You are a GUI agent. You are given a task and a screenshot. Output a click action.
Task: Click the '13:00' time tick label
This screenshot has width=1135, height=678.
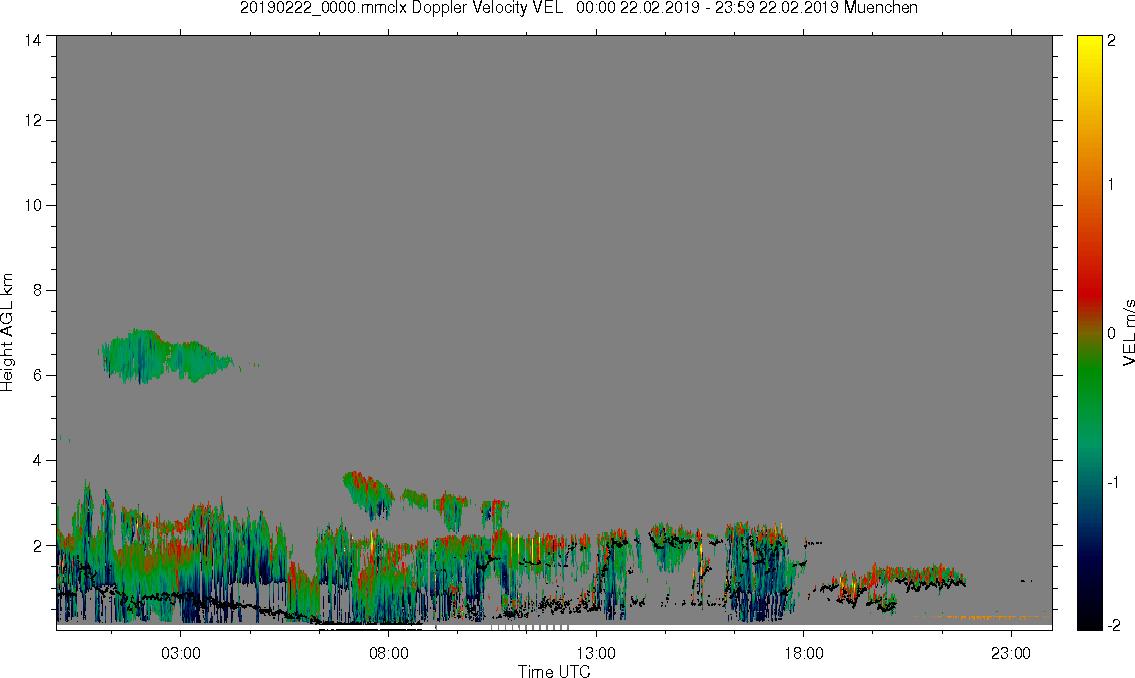596,653
